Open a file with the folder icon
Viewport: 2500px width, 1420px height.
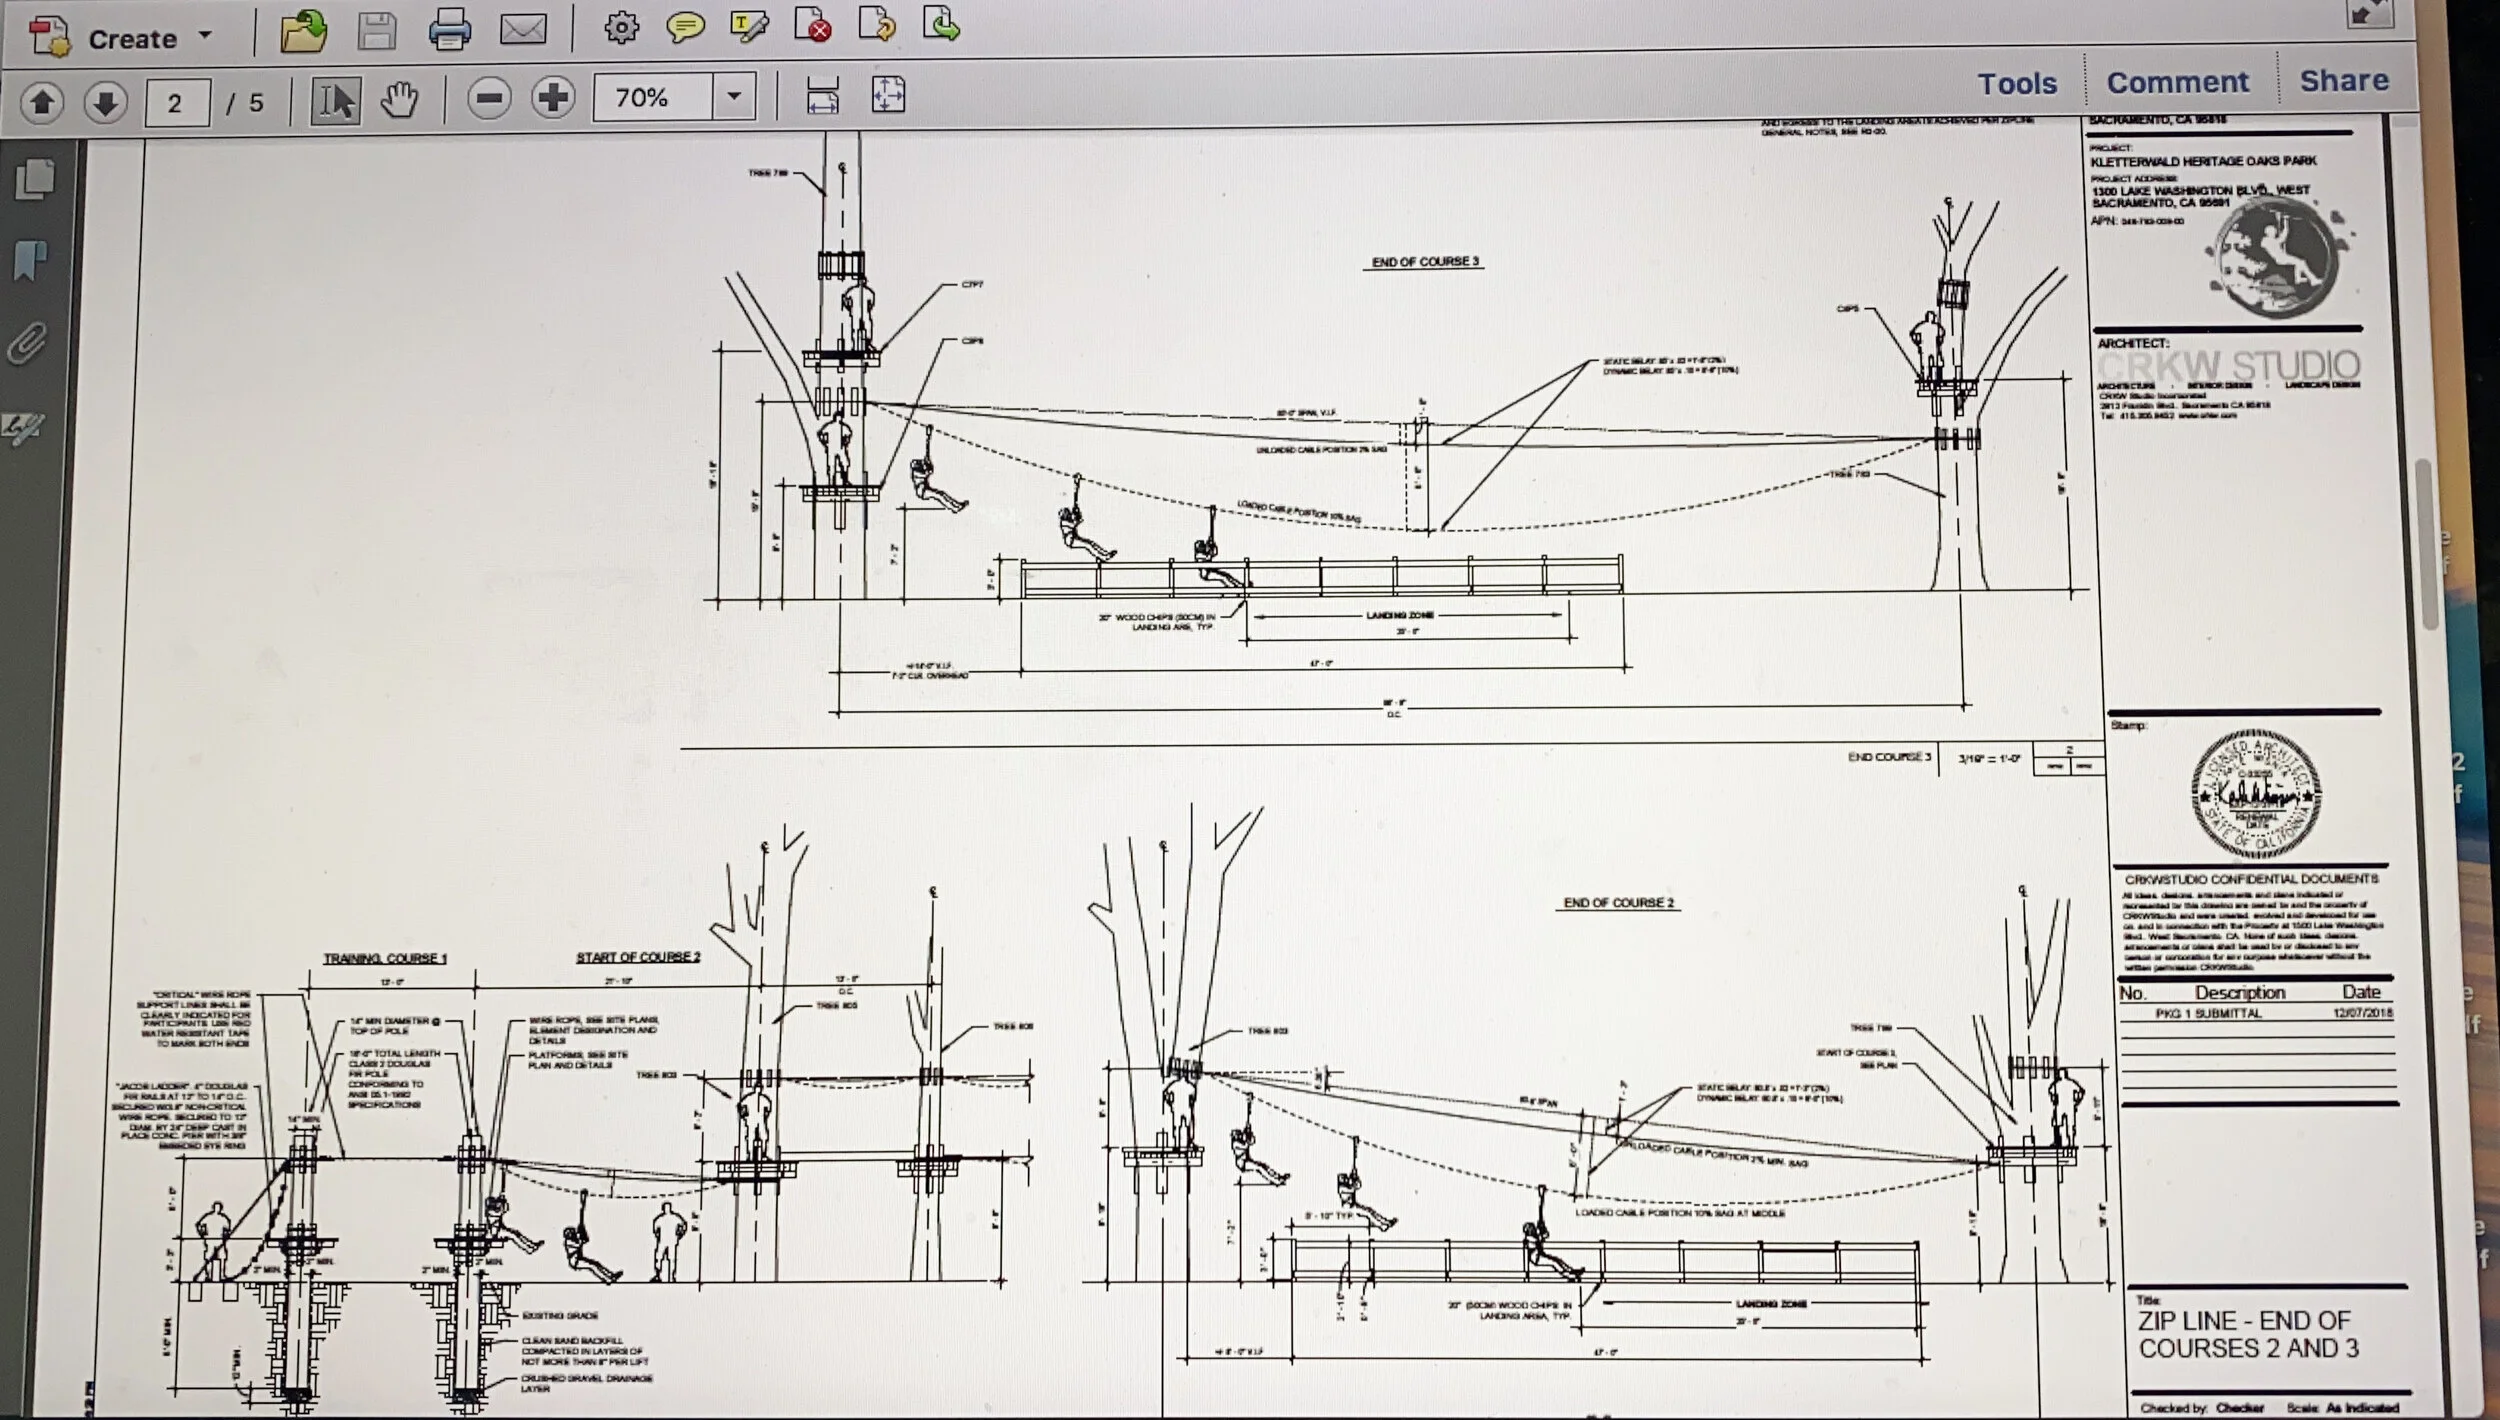tap(303, 32)
